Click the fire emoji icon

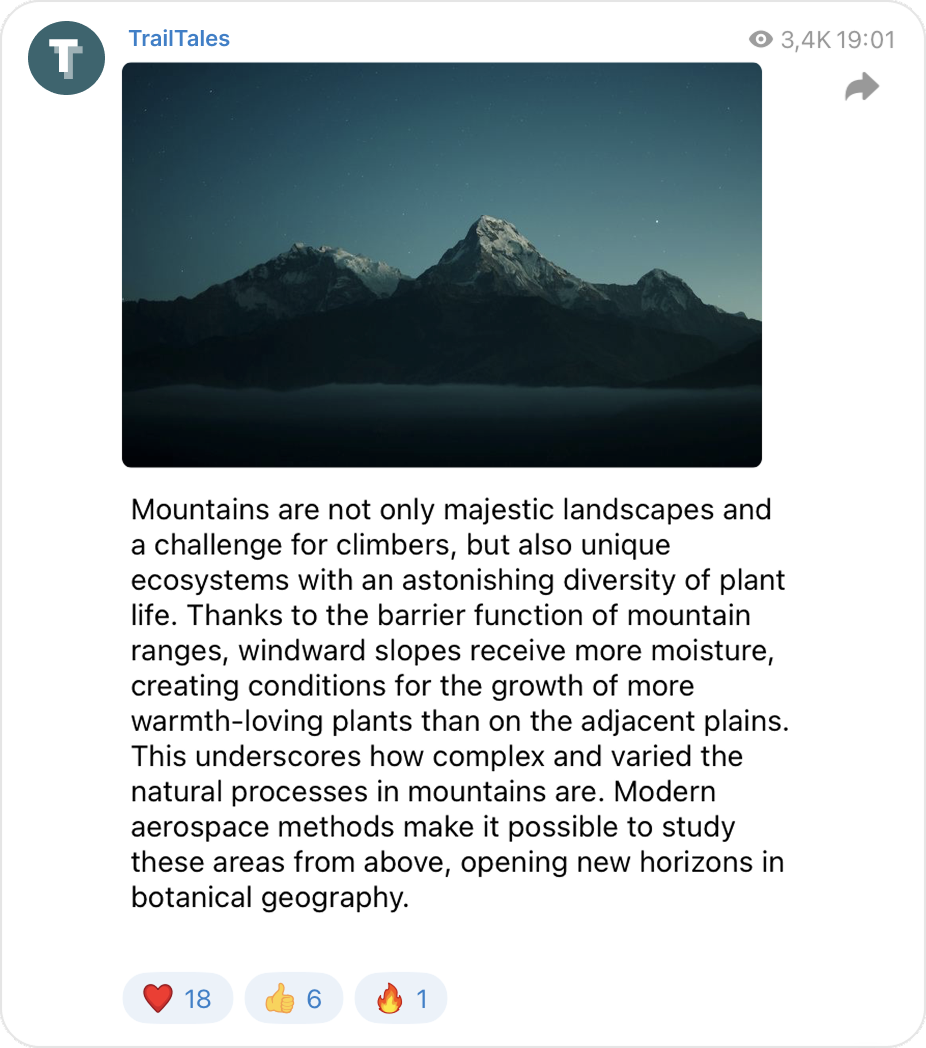pos(389,998)
